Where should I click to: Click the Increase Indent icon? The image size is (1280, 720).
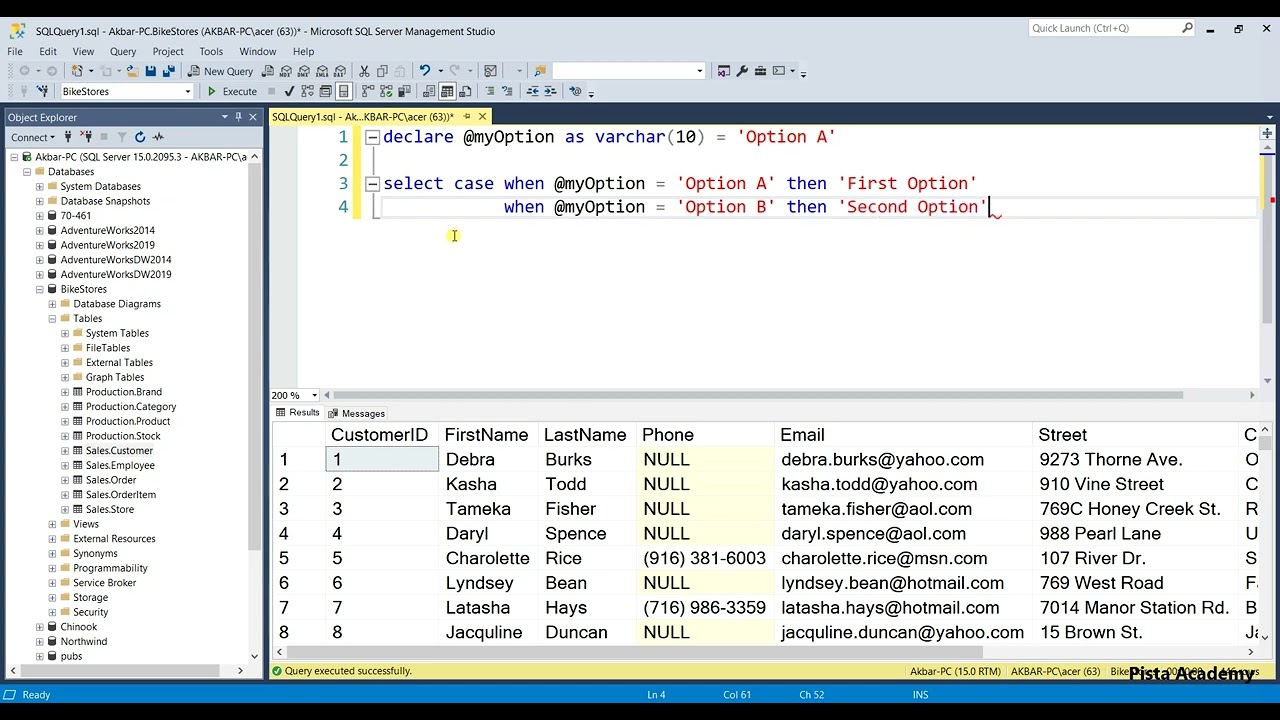coord(551,91)
